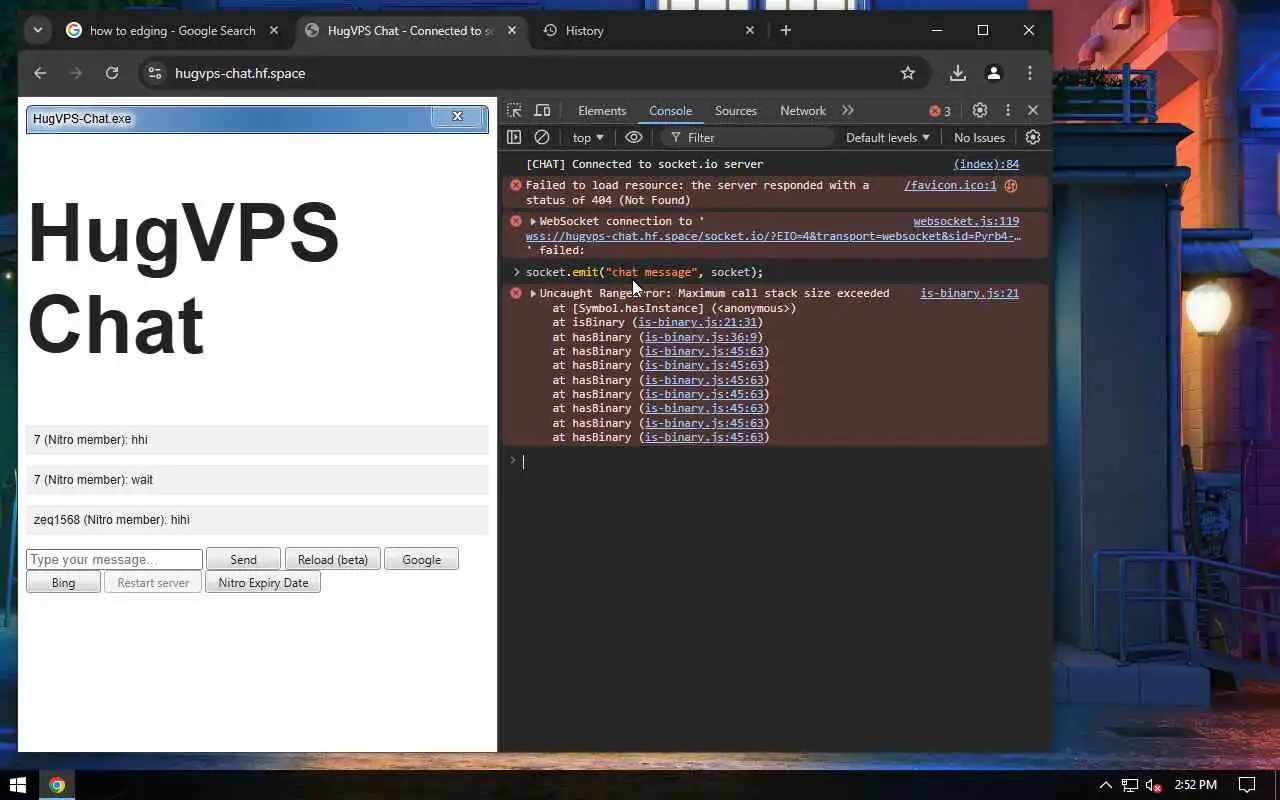Click the Chrome taskbar icon
The width and height of the screenshot is (1280, 800).
57,785
